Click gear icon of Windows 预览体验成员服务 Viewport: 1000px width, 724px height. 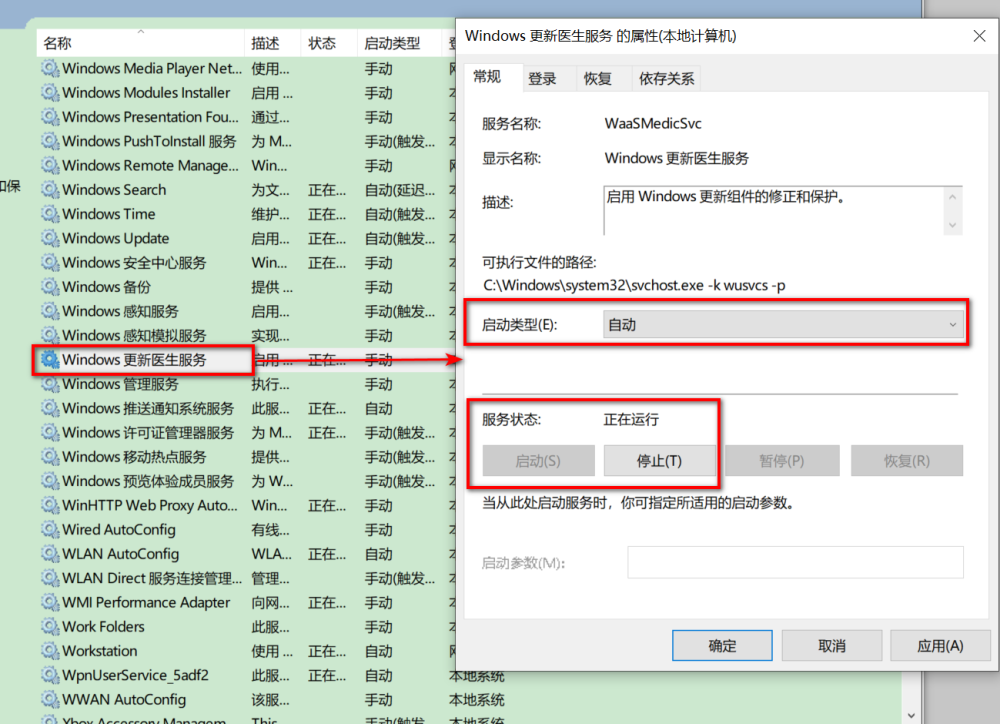coord(50,481)
